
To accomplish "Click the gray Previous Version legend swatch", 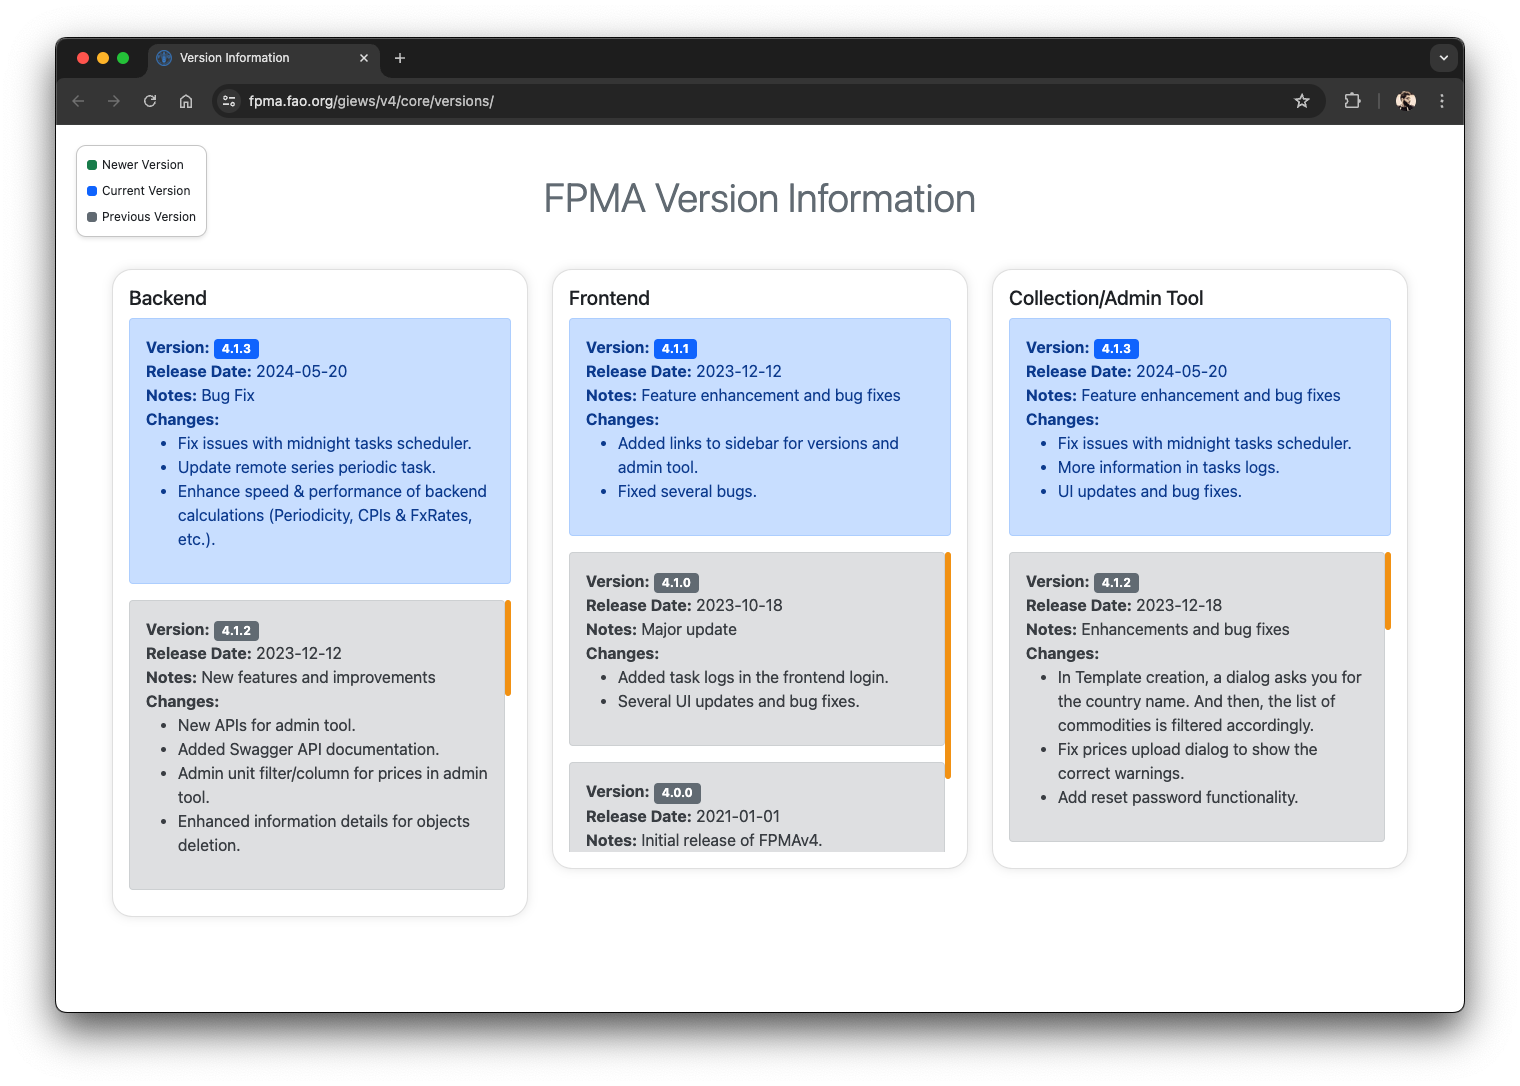I will (92, 217).
